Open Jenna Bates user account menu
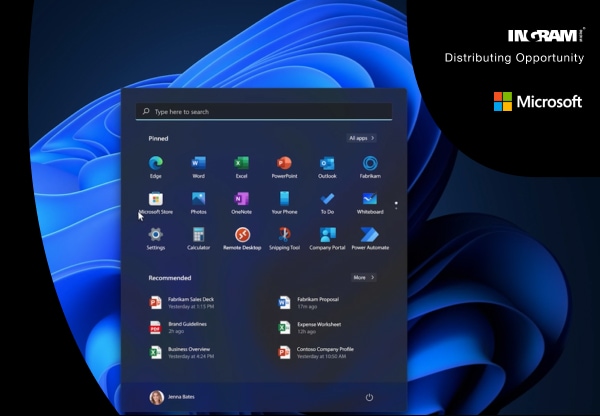Image resolution: width=600 pixels, height=416 pixels. (x=175, y=397)
